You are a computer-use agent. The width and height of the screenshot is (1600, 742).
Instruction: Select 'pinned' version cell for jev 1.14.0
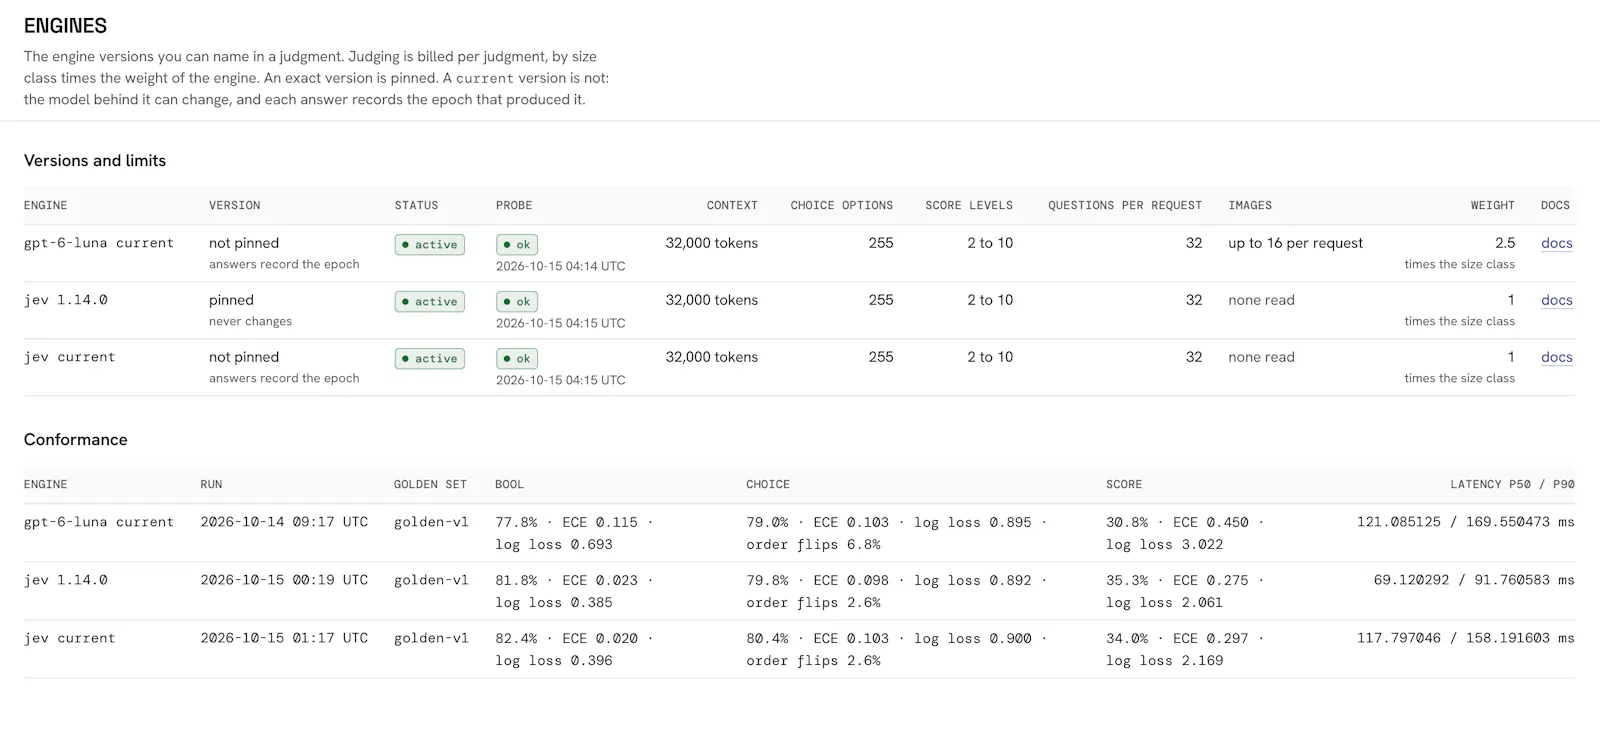231,300
